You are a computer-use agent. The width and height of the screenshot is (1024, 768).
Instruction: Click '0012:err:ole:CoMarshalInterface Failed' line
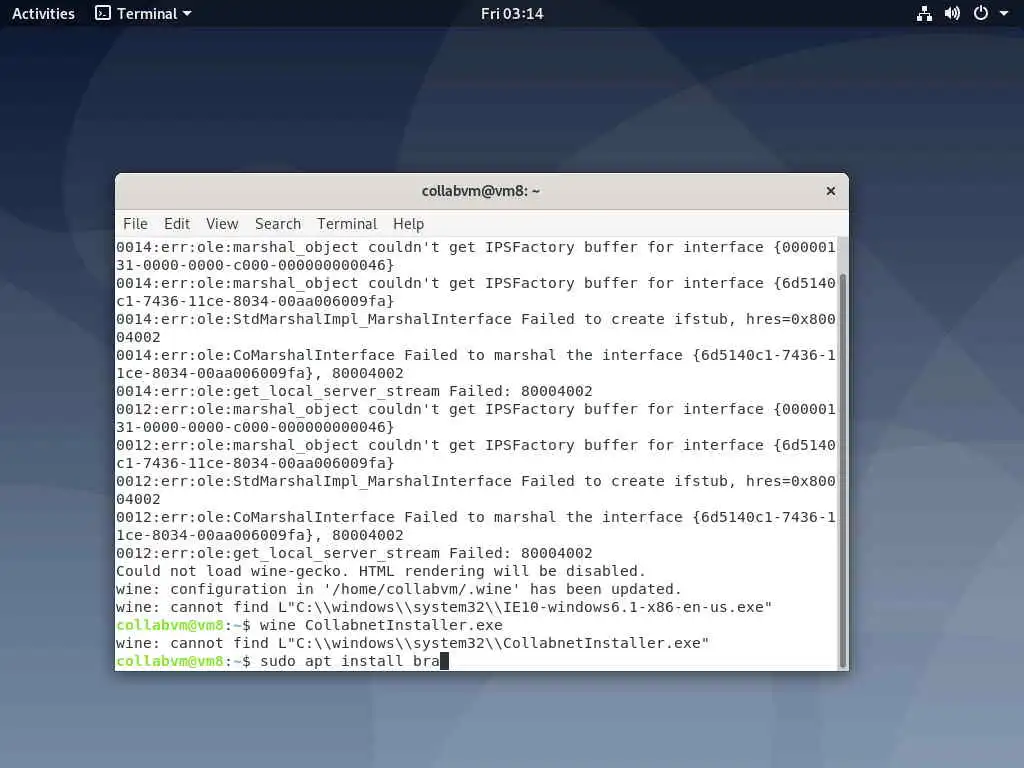point(475,526)
